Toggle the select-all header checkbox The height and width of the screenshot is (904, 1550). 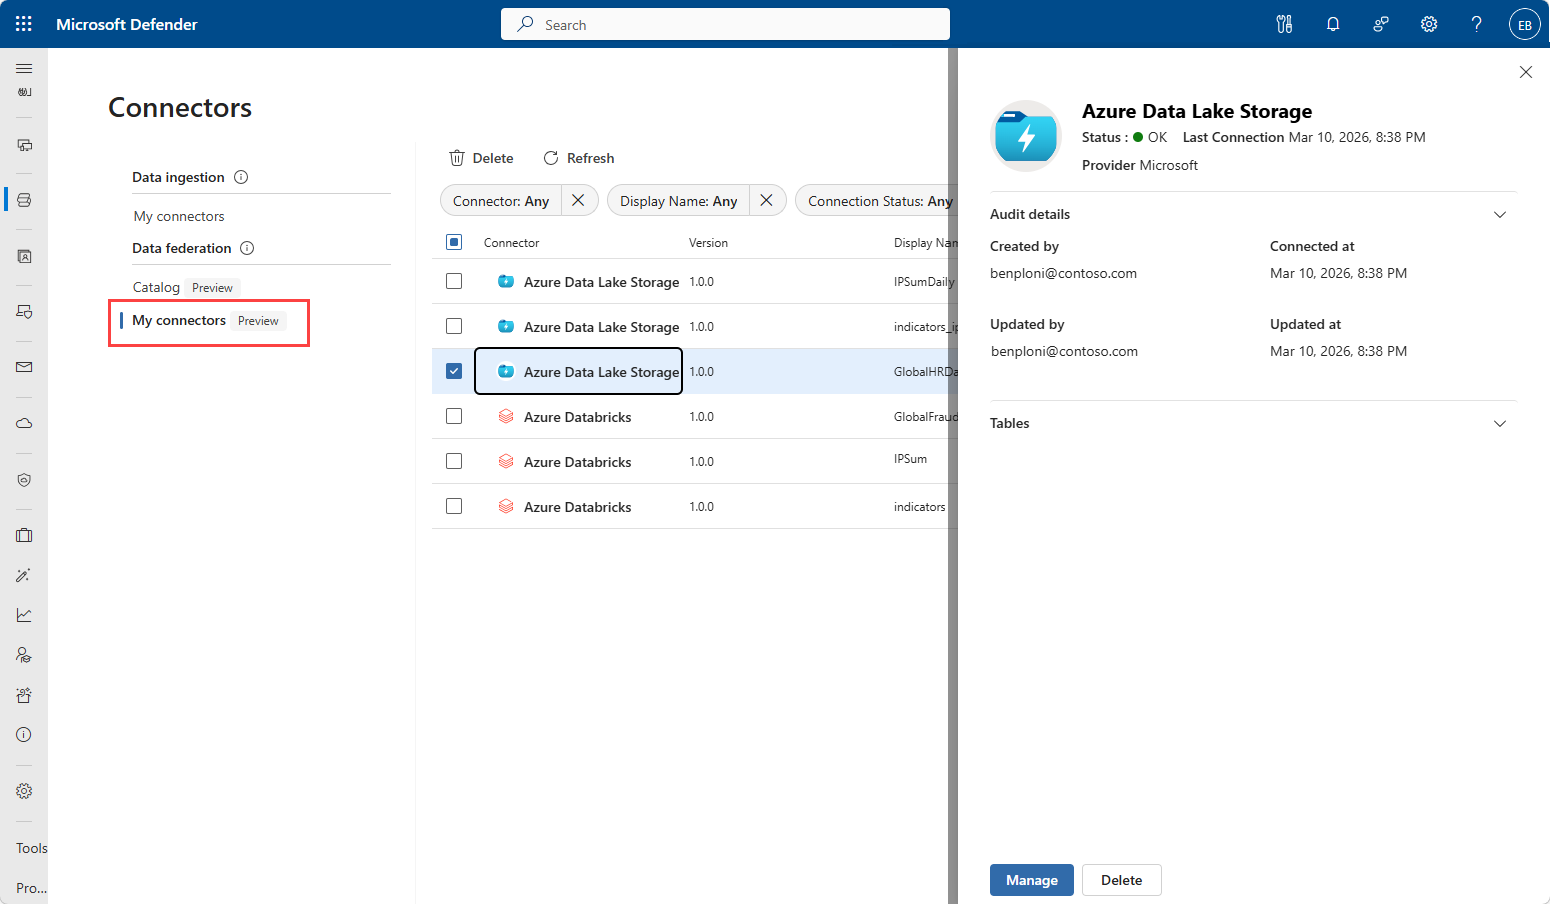tap(454, 242)
